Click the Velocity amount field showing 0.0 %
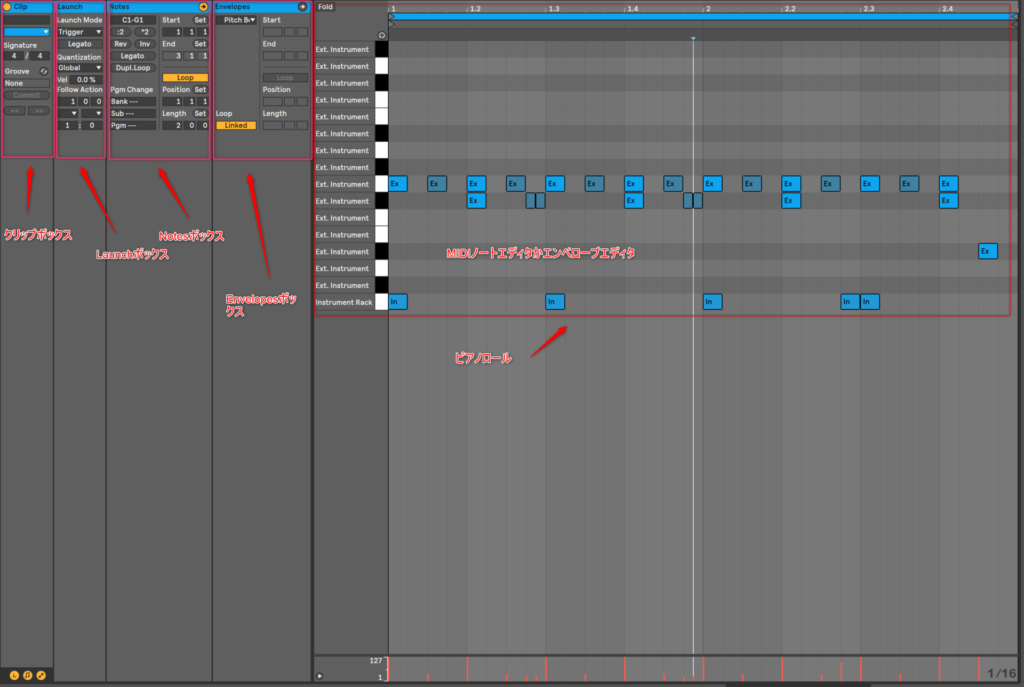Screen dimensions: 1024x687 (87, 79)
